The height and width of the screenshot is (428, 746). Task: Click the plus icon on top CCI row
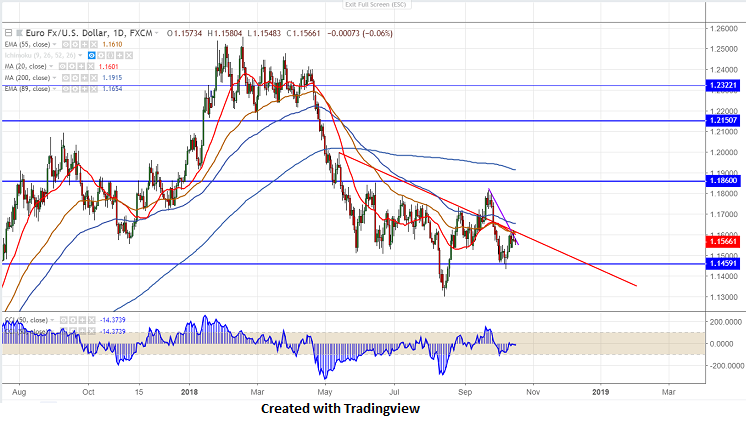click(x=82, y=320)
